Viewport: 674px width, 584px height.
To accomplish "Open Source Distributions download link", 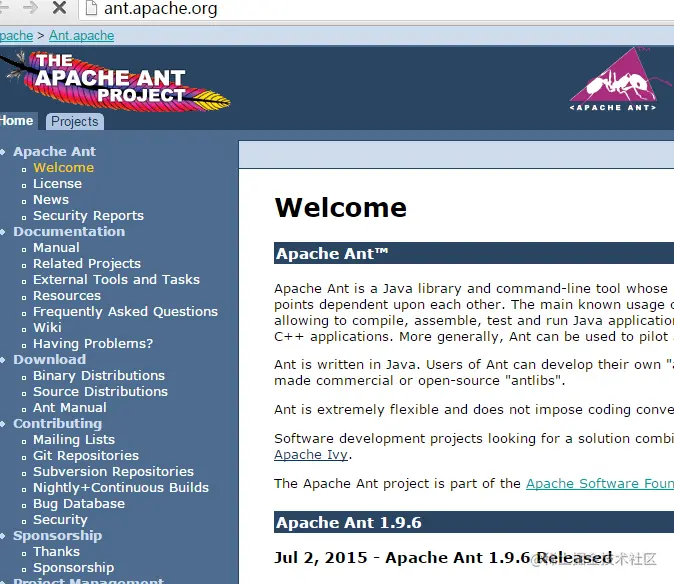I will click(101, 391).
